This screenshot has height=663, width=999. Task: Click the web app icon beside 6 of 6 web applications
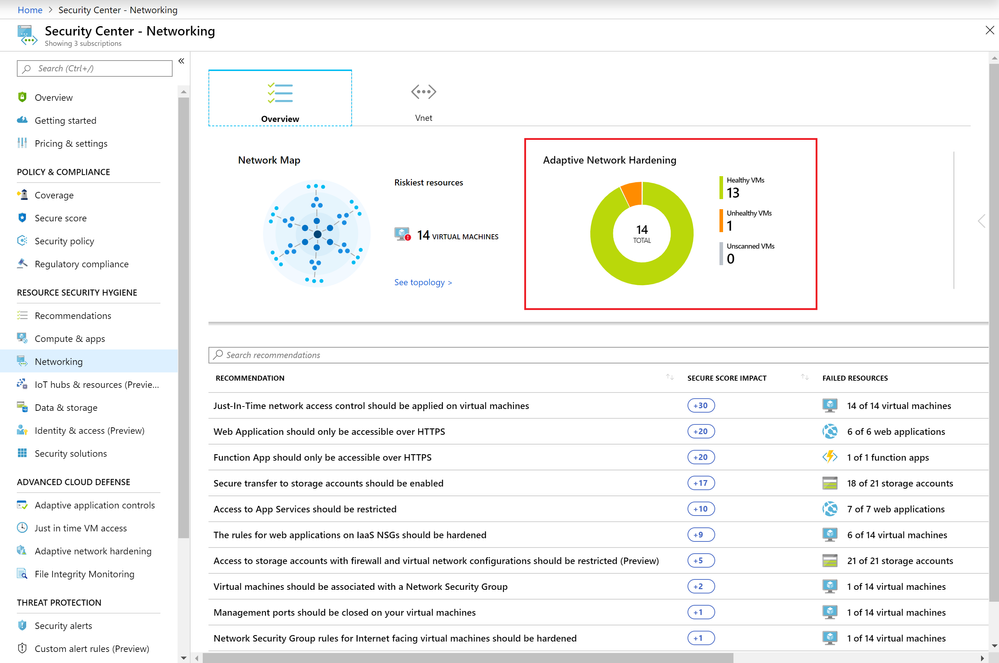coord(830,431)
